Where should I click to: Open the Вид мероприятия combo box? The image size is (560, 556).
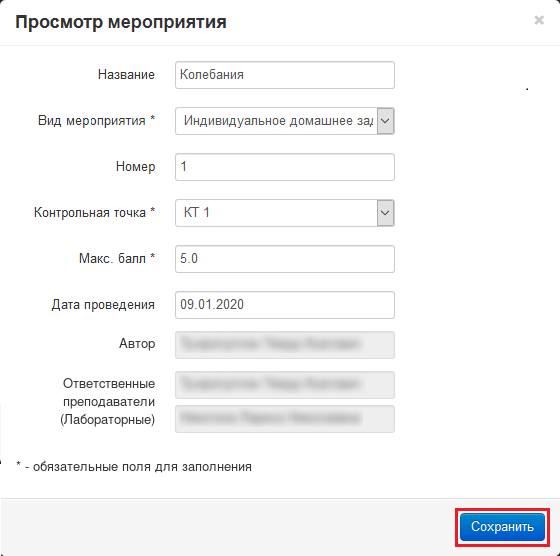[x=285, y=121]
